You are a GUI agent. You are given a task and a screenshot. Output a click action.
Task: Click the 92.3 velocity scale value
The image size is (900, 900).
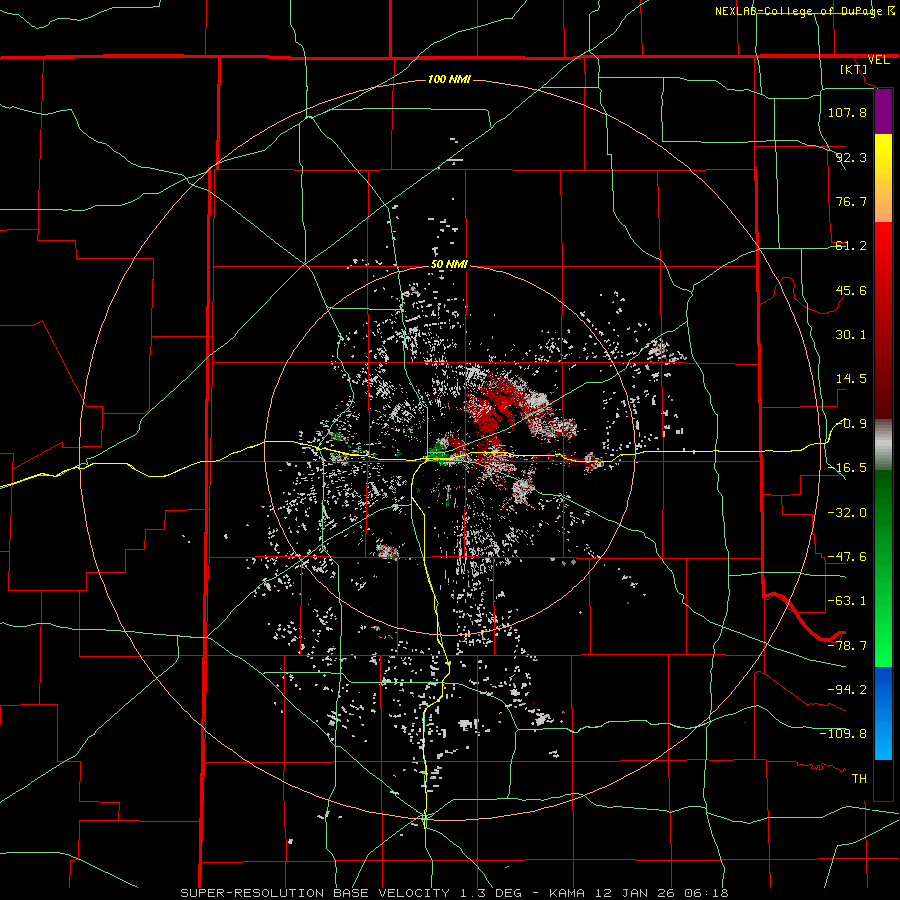pos(851,157)
